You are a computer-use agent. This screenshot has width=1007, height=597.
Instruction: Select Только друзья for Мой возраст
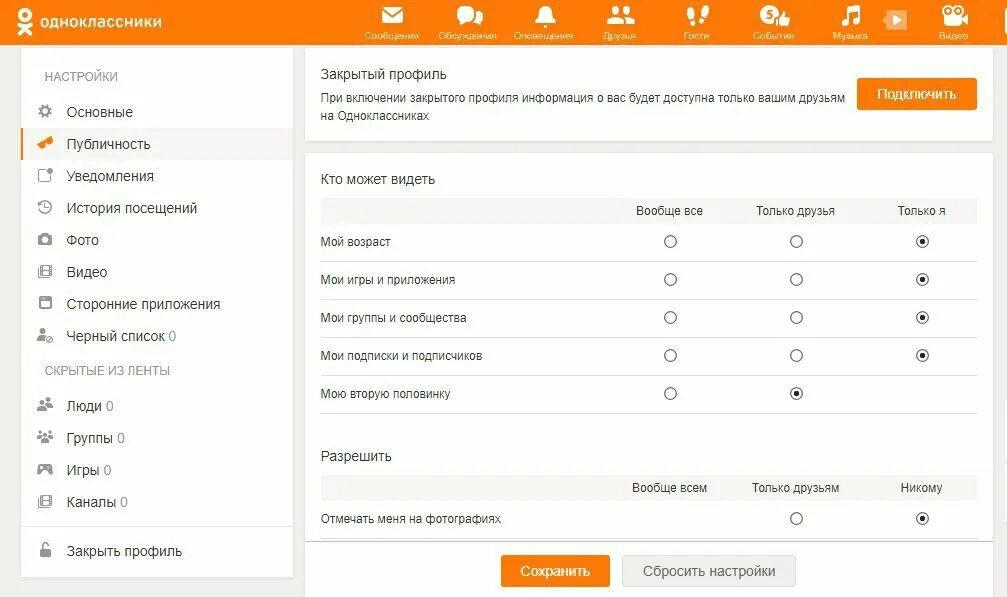click(795, 241)
